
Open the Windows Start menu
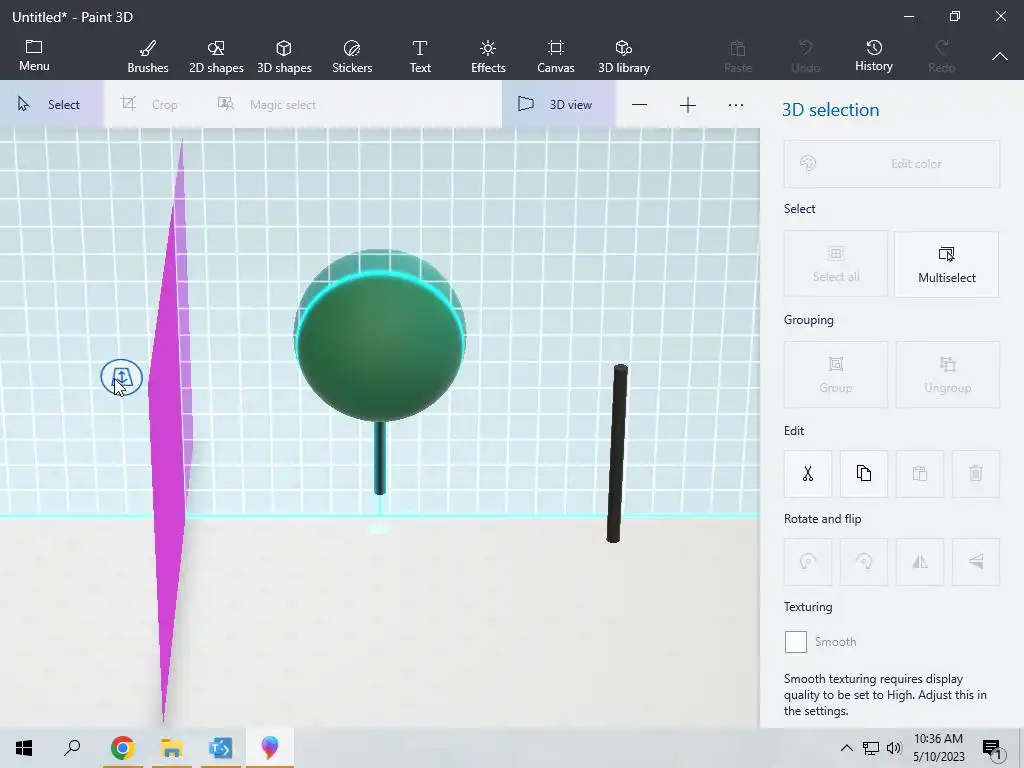point(24,748)
